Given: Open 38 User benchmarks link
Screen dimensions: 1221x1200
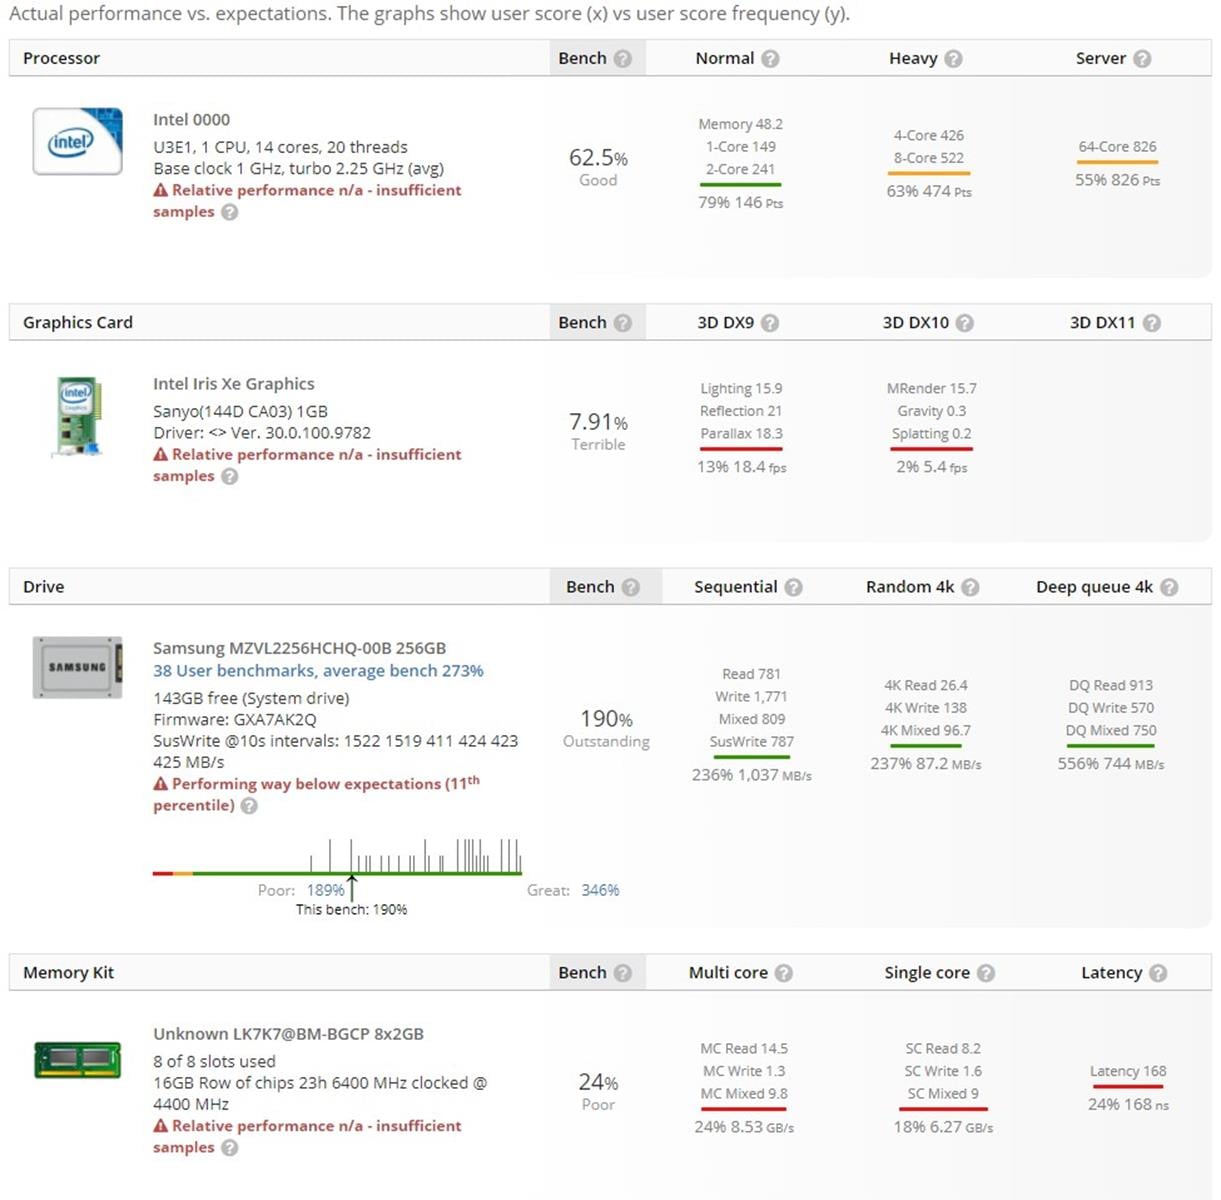Looking at the screenshot, I should [x=318, y=671].
